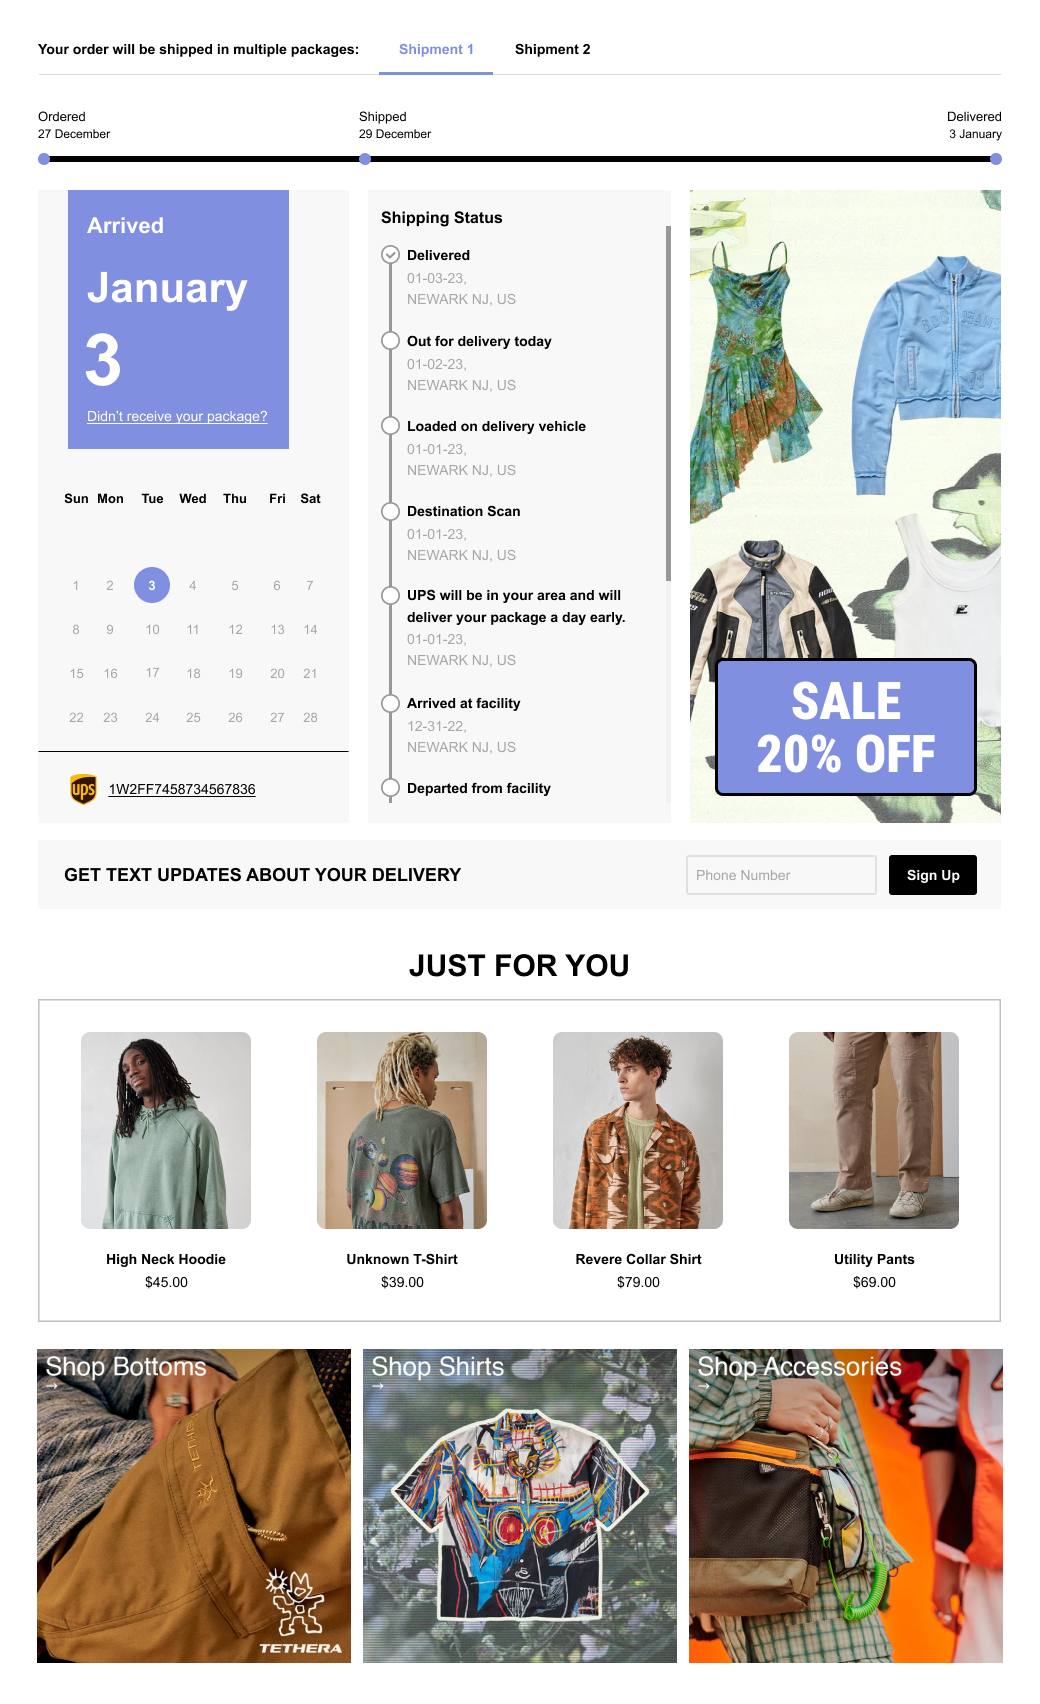This screenshot has height=1704, width=1040.
Task: Click the Shop Bottoms arrow icon
Action: click(x=52, y=1386)
